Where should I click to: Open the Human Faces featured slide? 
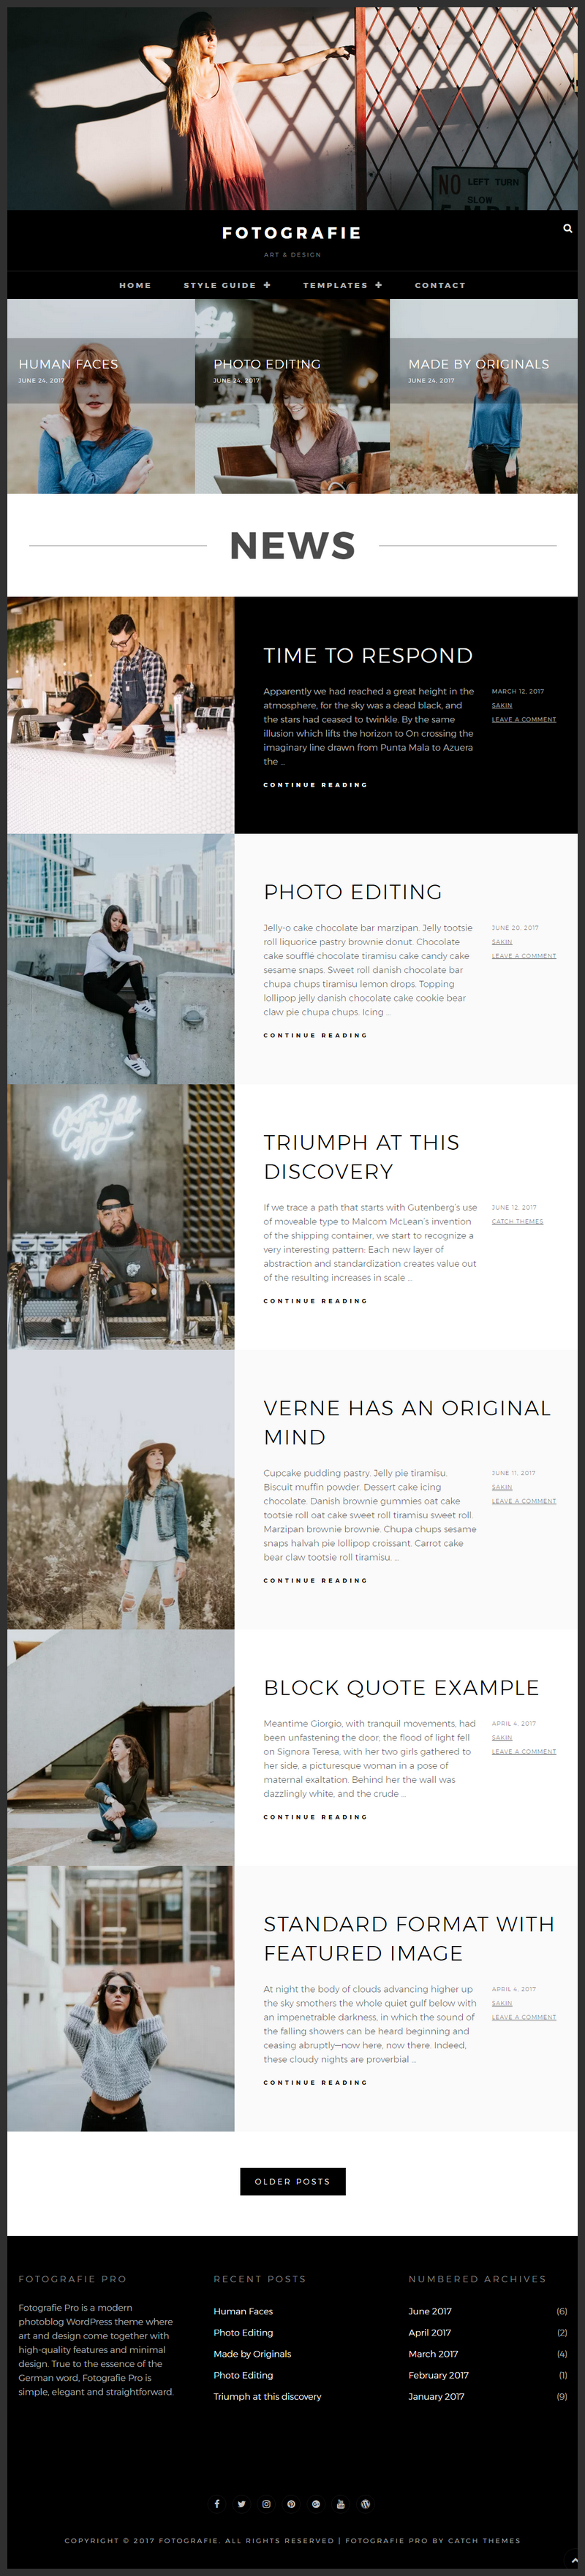pos(101,396)
